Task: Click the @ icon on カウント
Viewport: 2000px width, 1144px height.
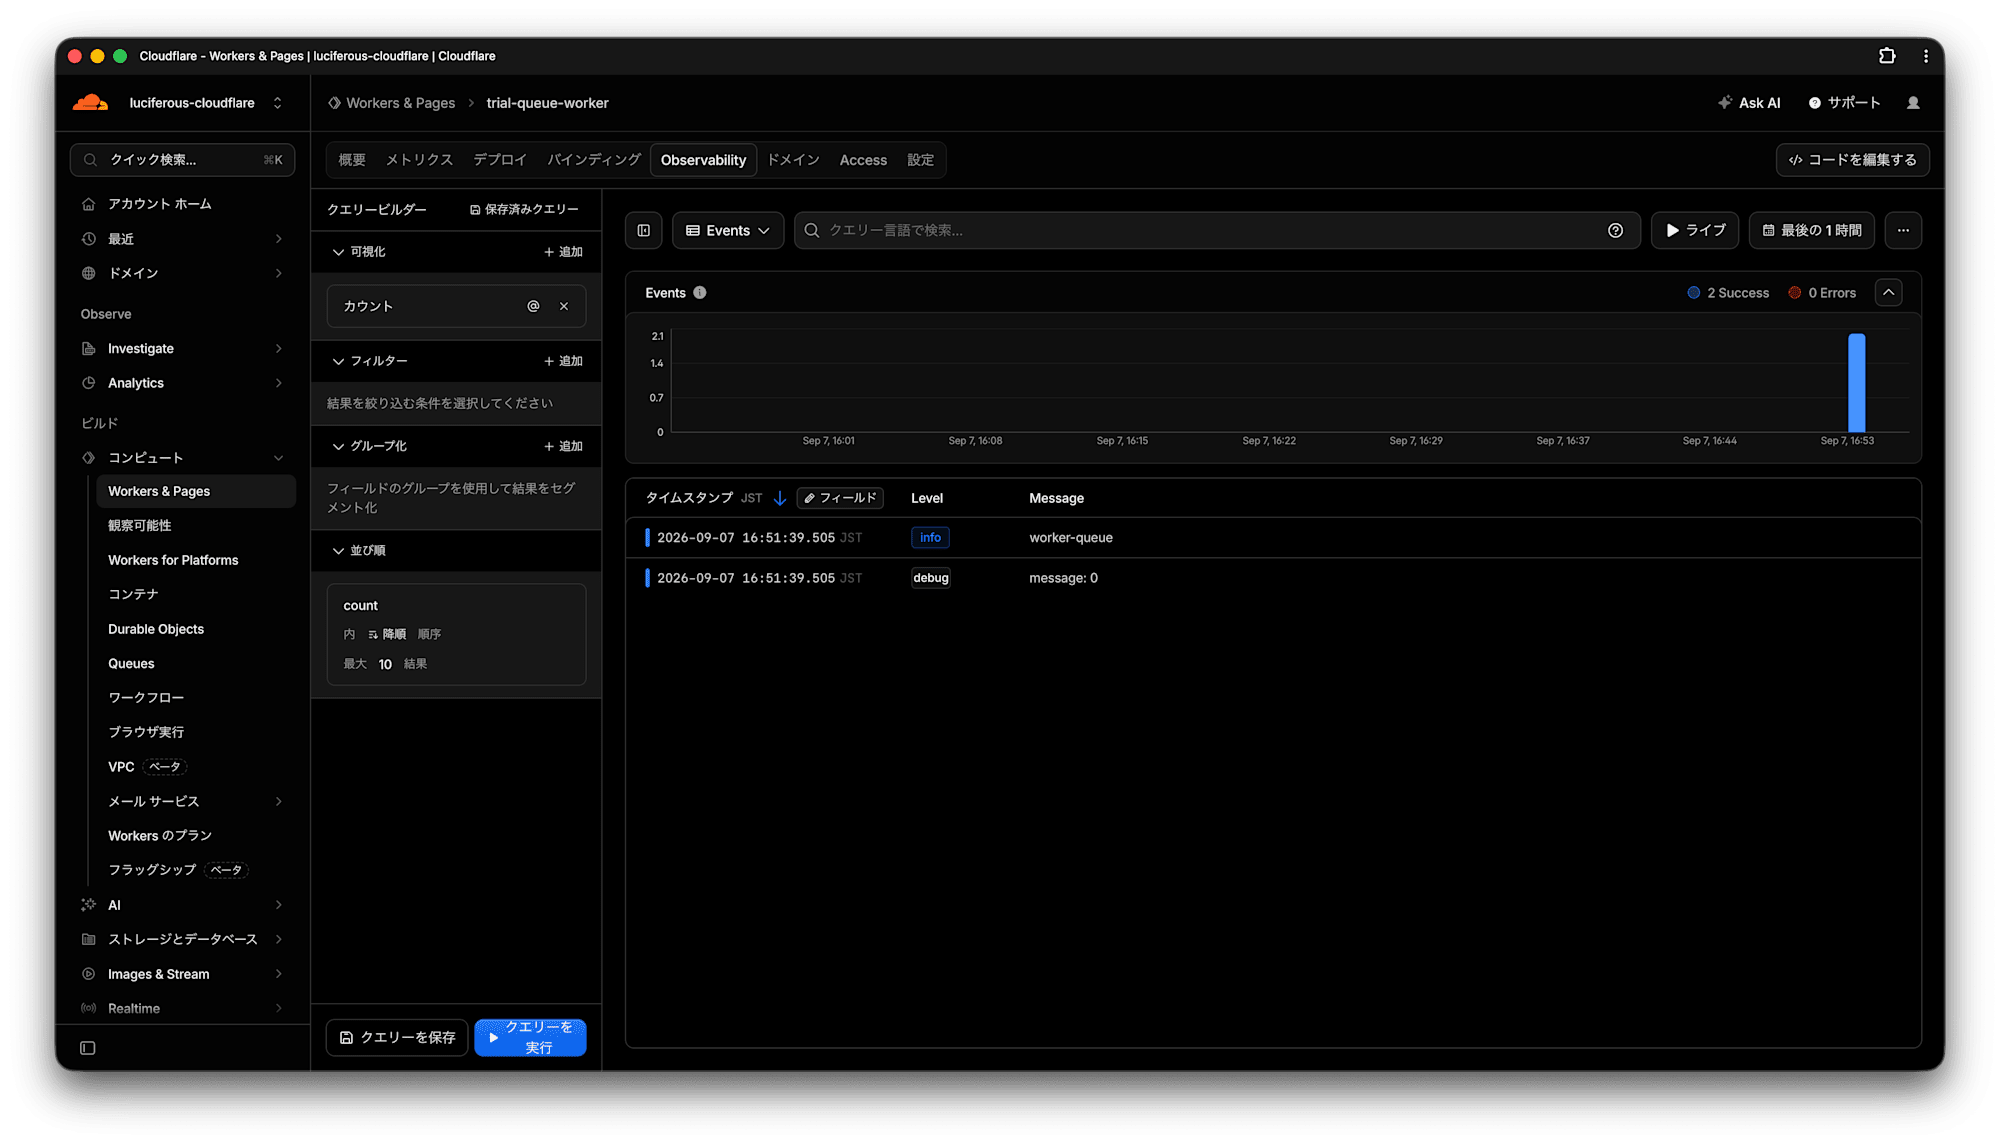Action: (x=533, y=306)
